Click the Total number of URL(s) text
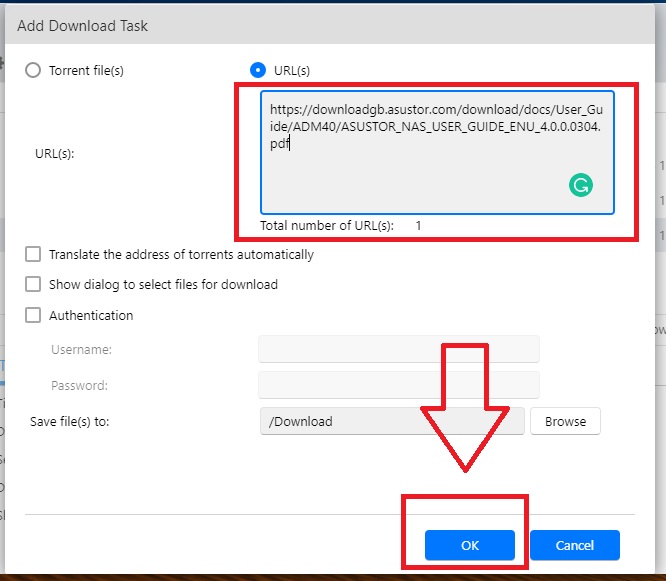Viewport: 666px width, 581px height. (326, 226)
